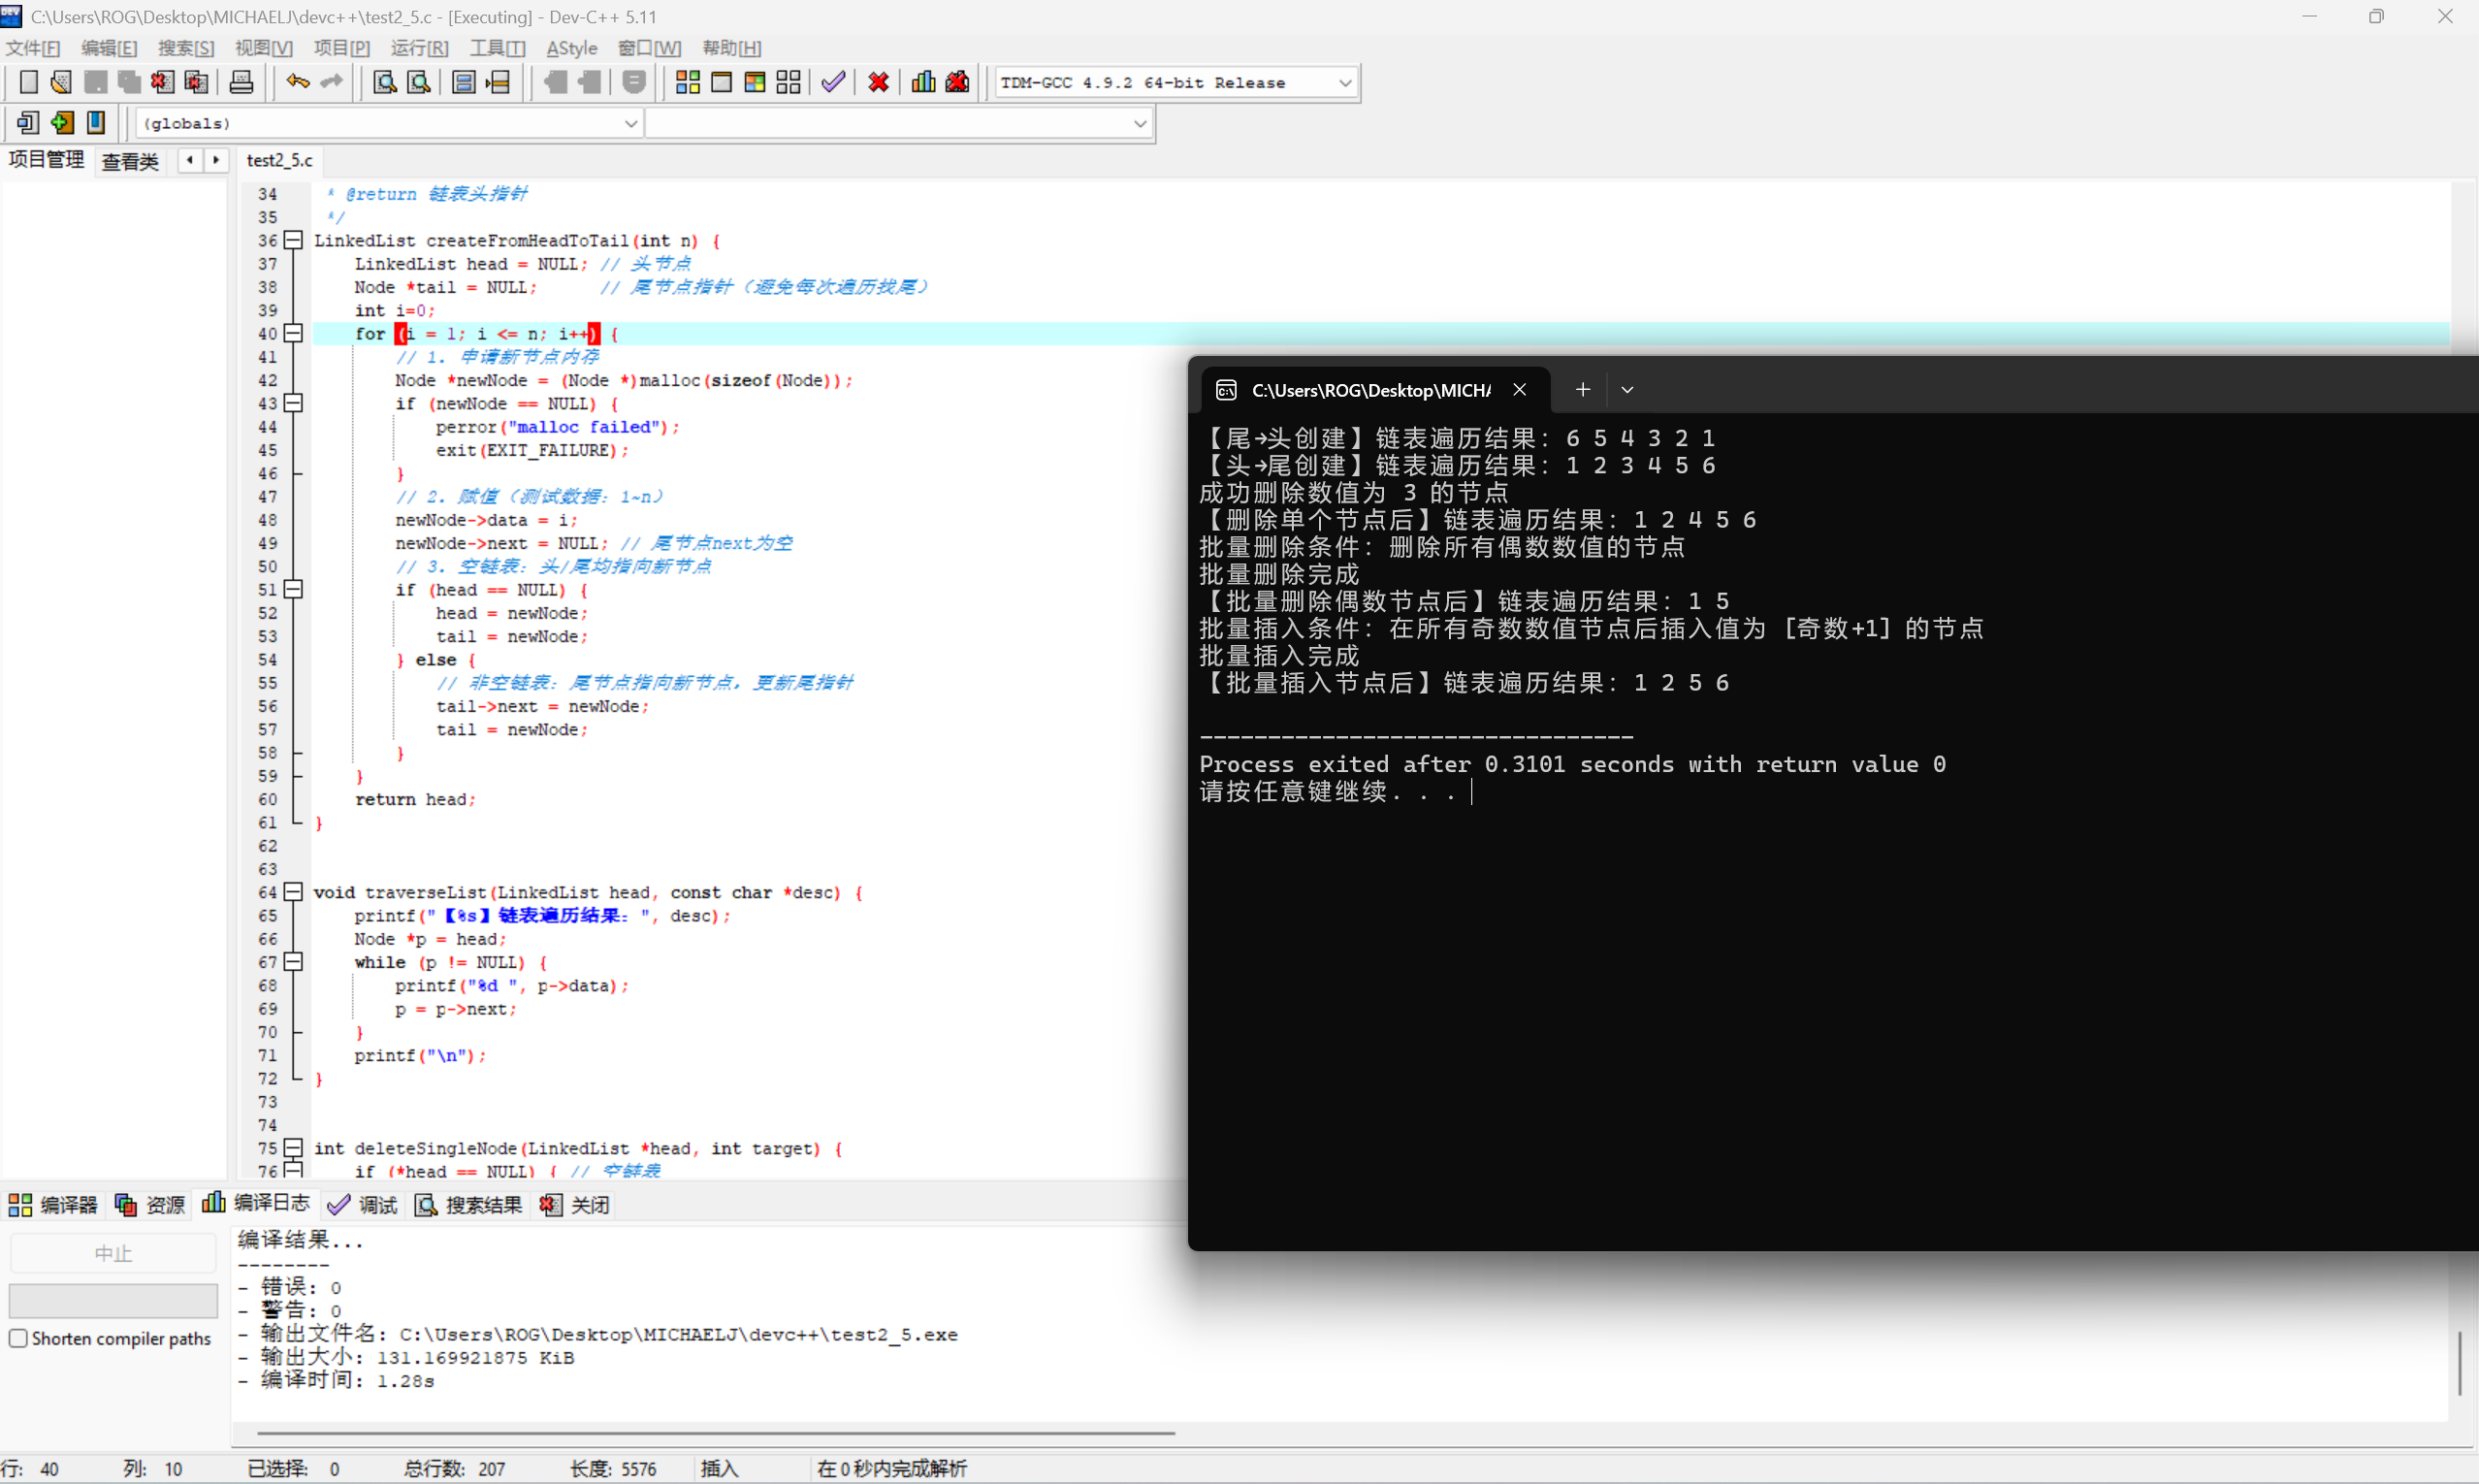Image resolution: width=2479 pixels, height=1484 pixels.
Task: Open the TDM-GCC compiler selection dropdown
Action: pyautogui.click(x=1344, y=83)
